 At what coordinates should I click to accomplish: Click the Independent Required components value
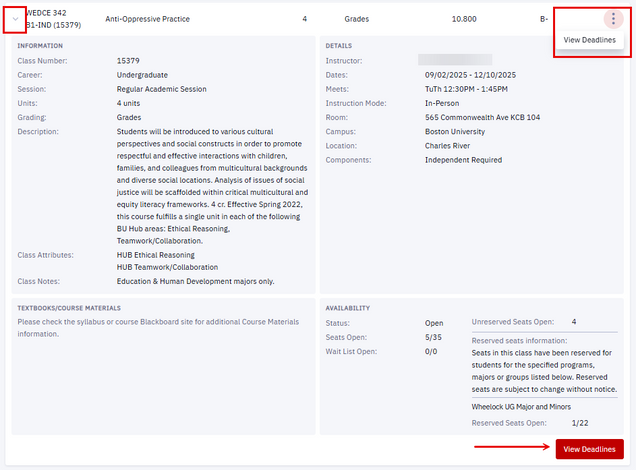tap(463, 160)
